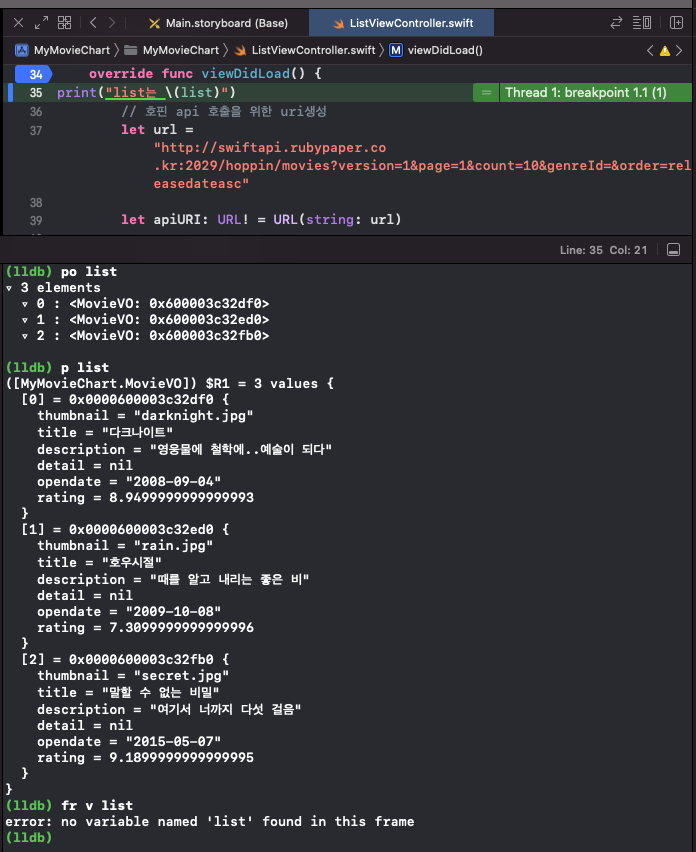Viewport: 696px width, 852px height.
Task: Open ListViewController.swift jump bar item
Action: pyautogui.click(x=305, y=51)
